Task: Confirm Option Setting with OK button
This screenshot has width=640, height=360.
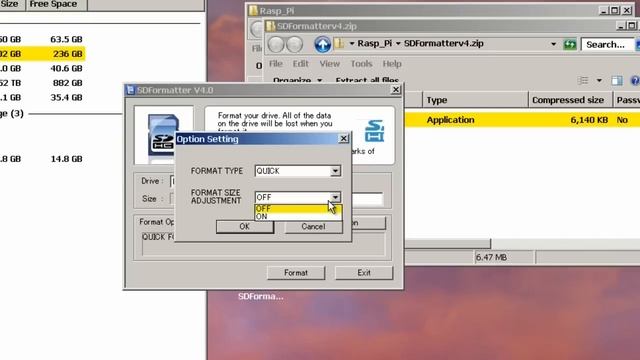Action: (244, 227)
